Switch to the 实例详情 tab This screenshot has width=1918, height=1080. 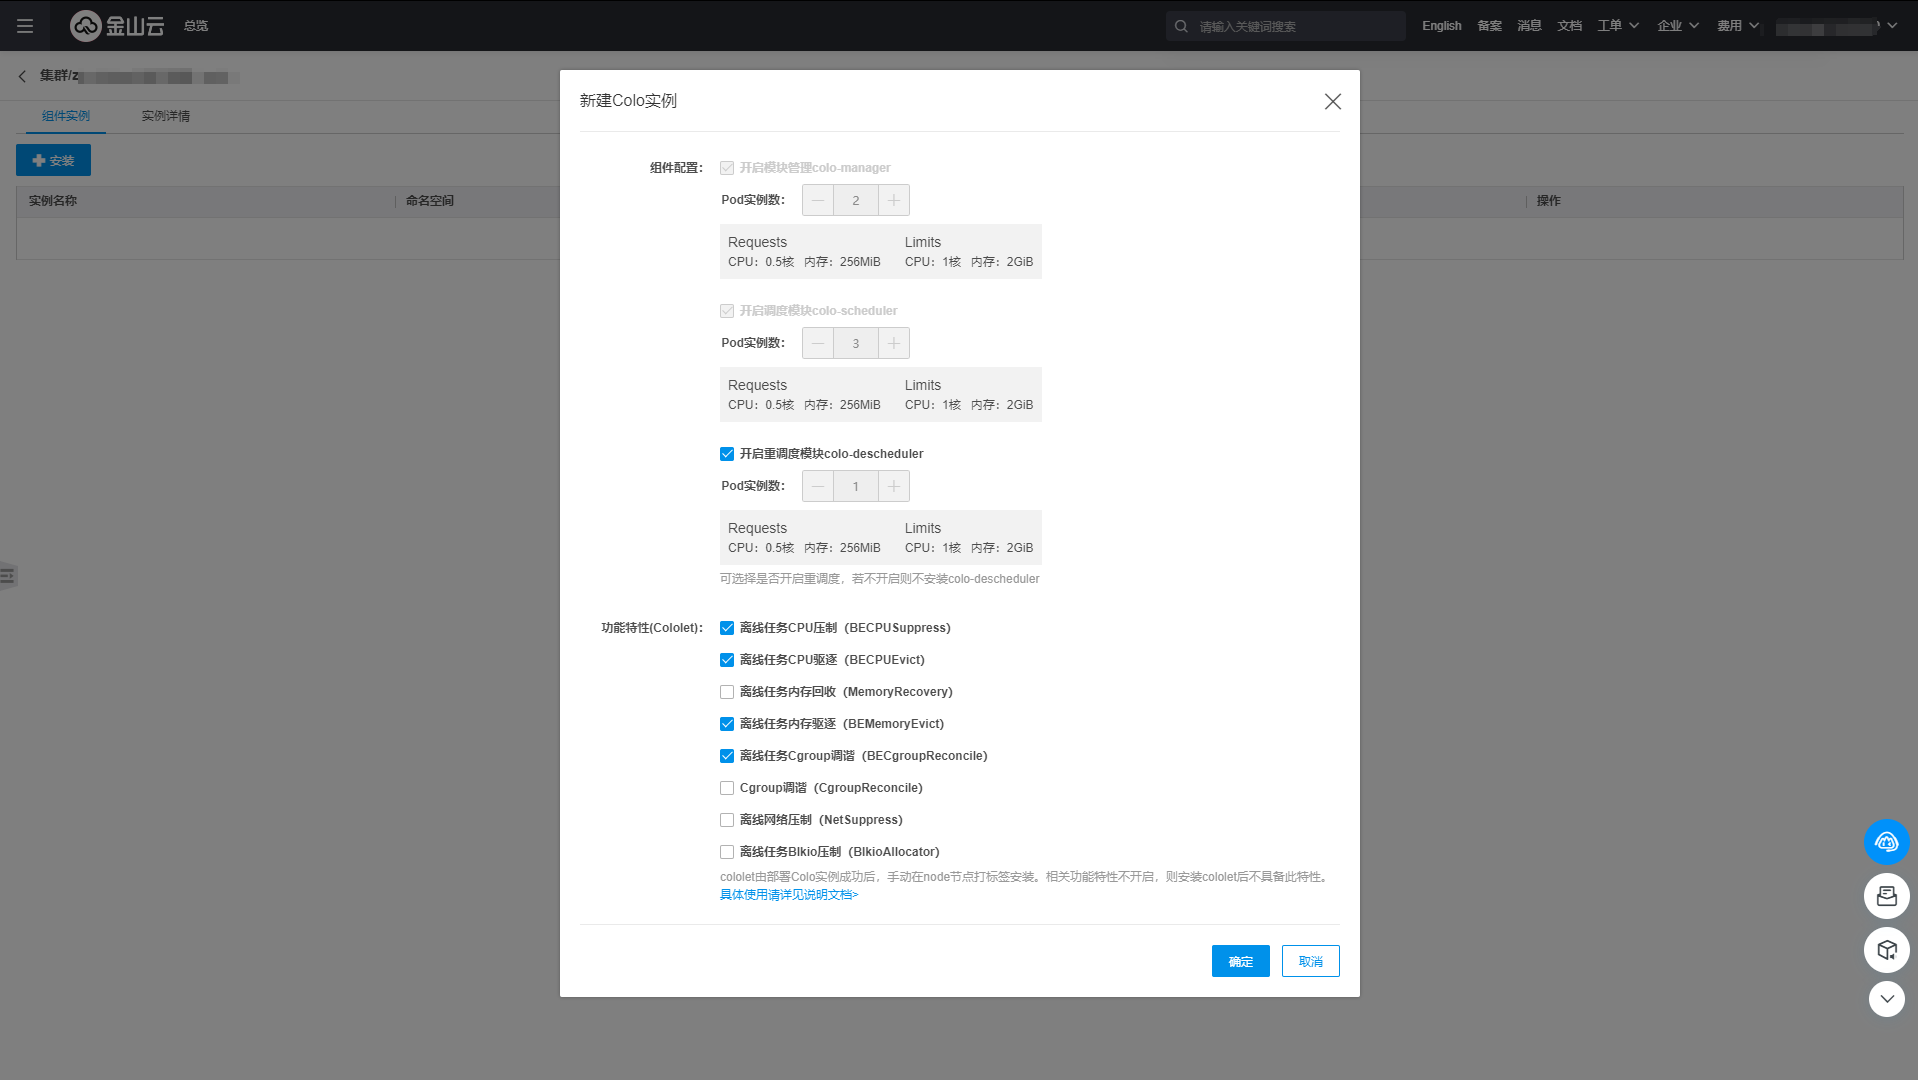tap(166, 116)
